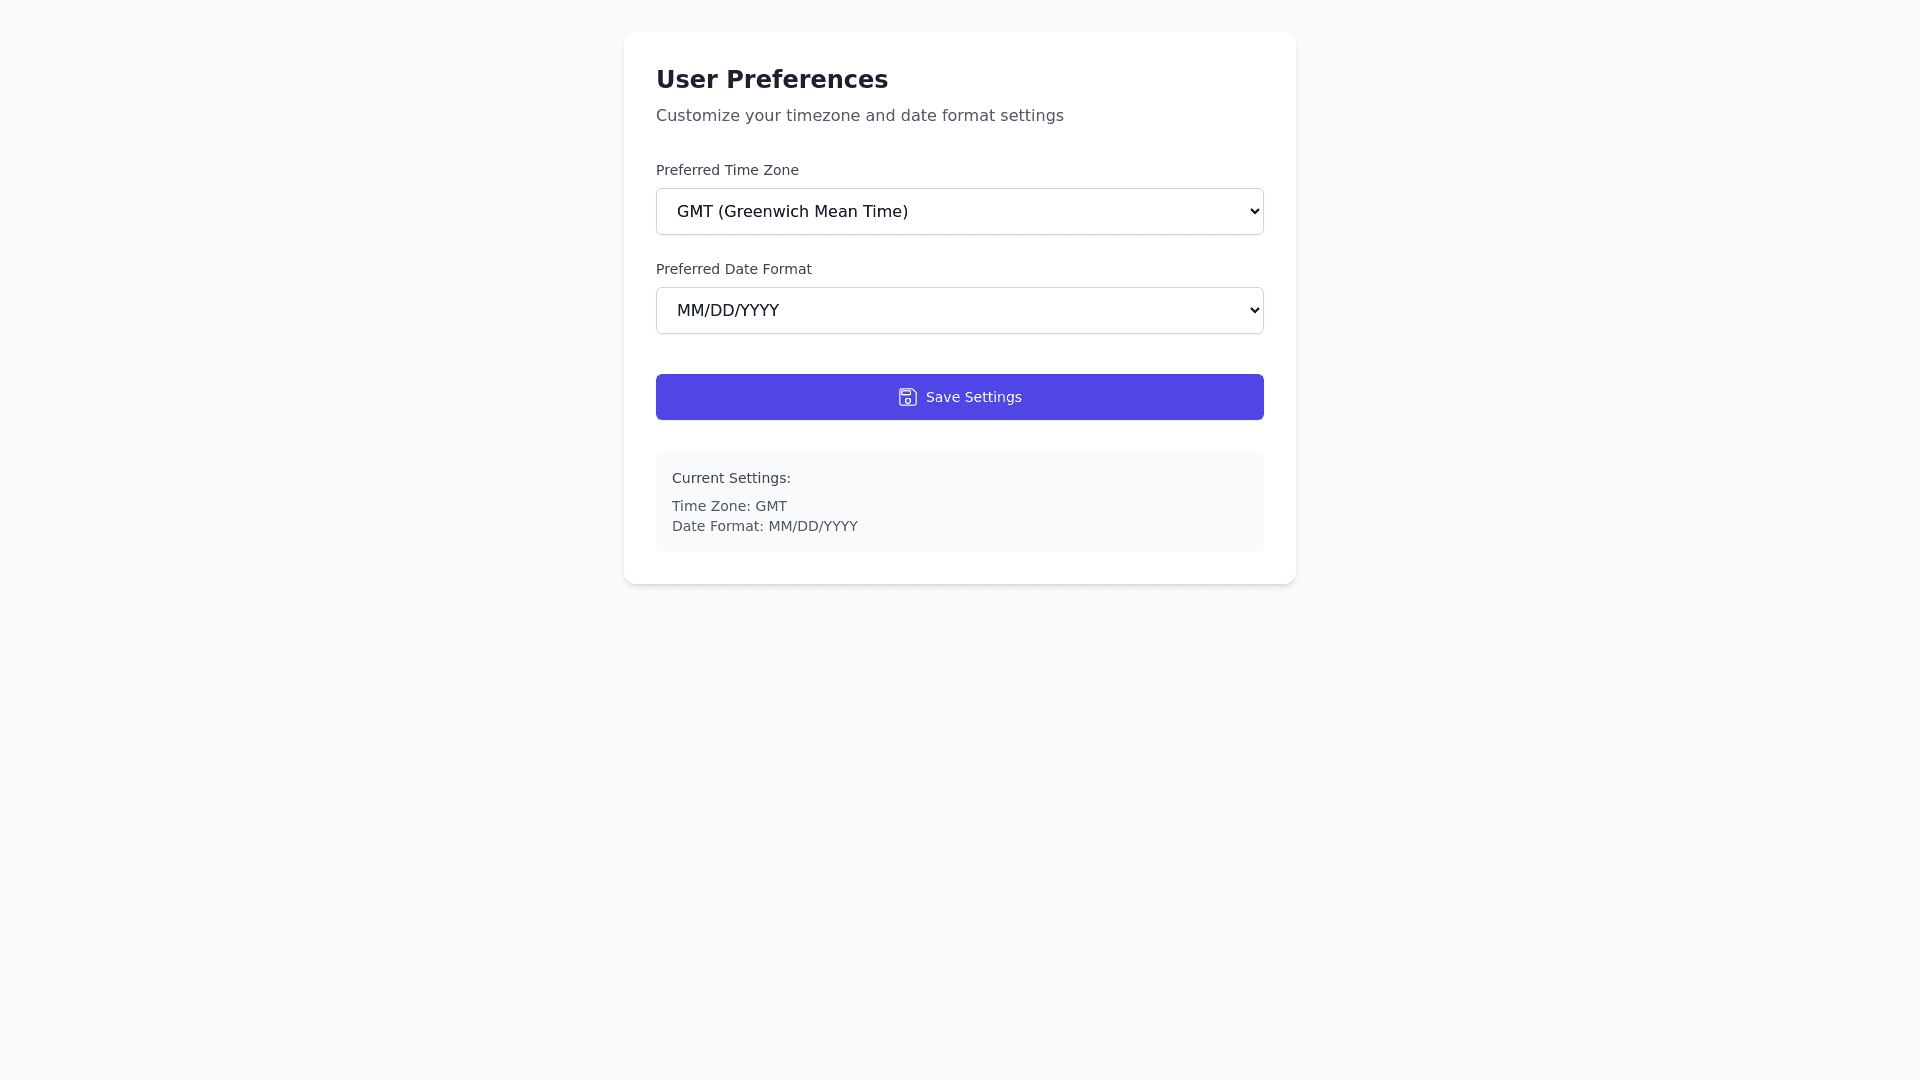Click the "GMT (Greenwich Mean Time)" selected value
Viewport: 1920px width, 1080px height.
pyautogui.click(x=792, y=212)
